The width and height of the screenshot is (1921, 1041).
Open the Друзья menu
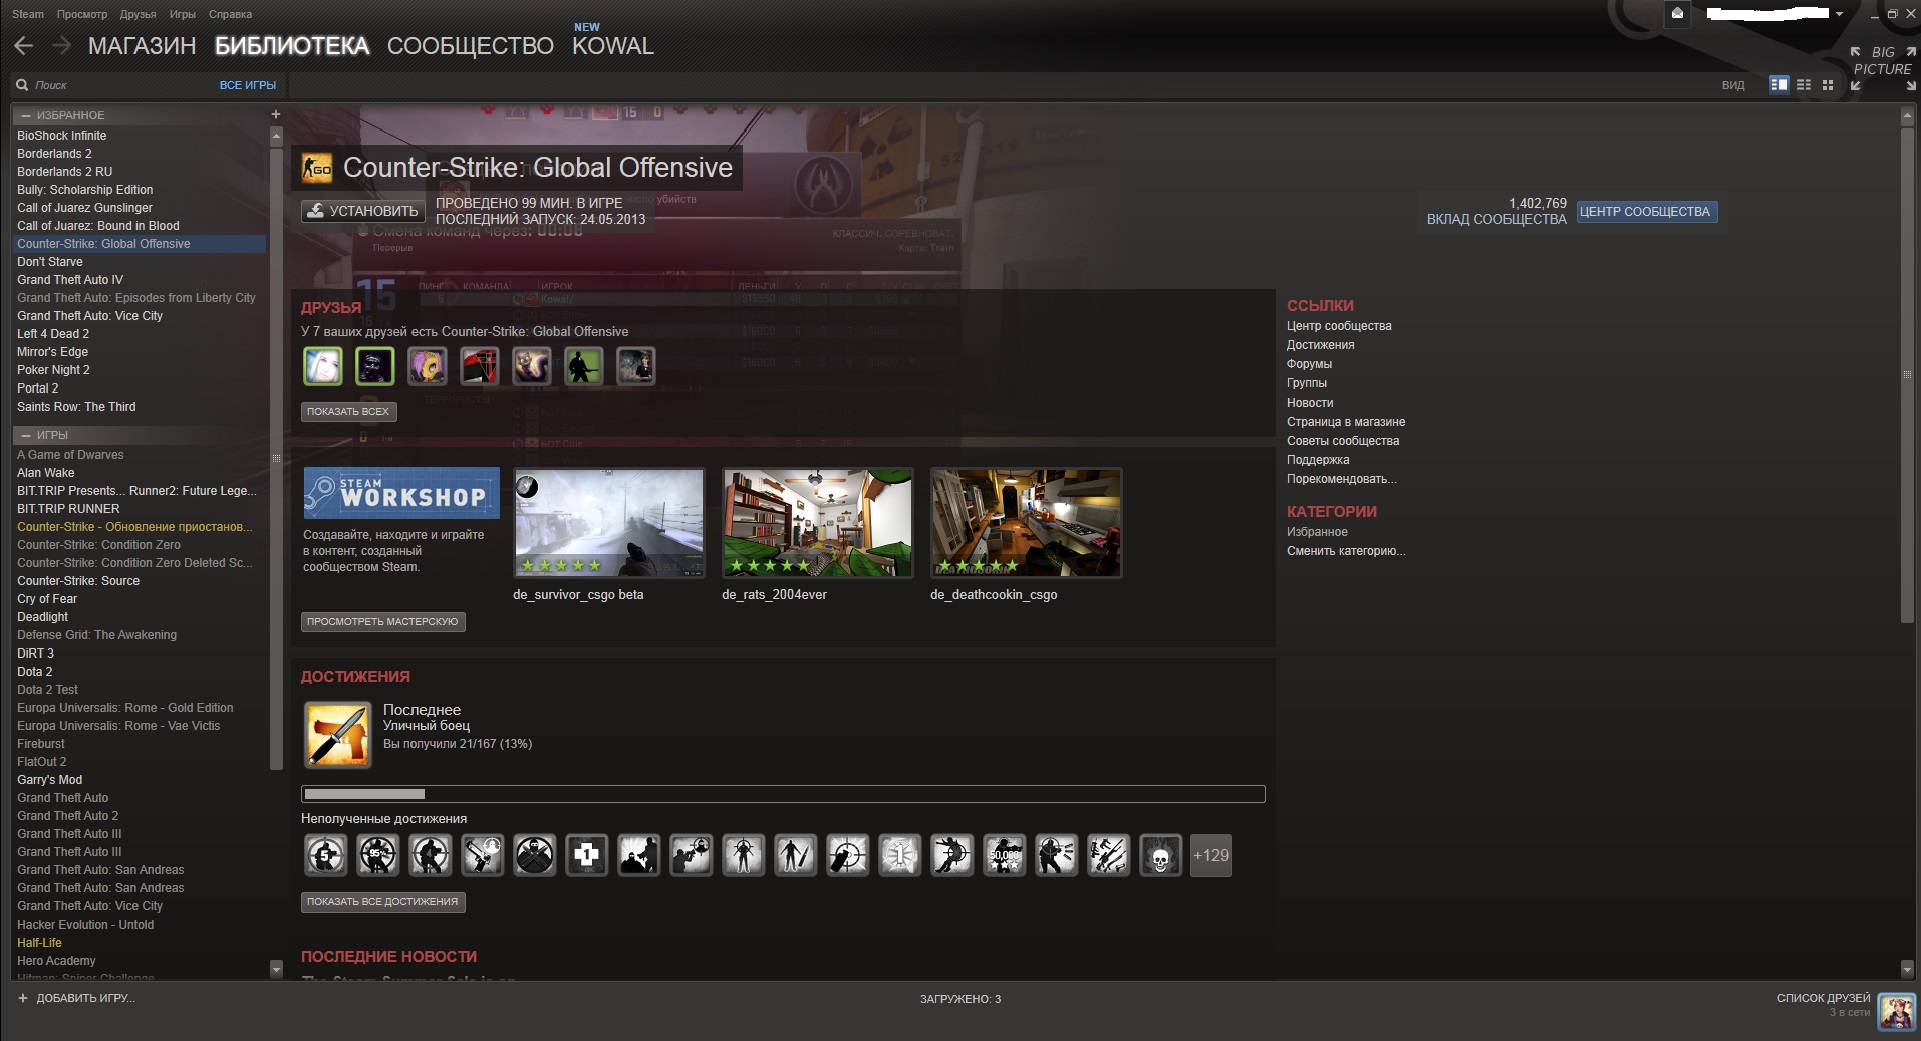click(x=138, y=14)
